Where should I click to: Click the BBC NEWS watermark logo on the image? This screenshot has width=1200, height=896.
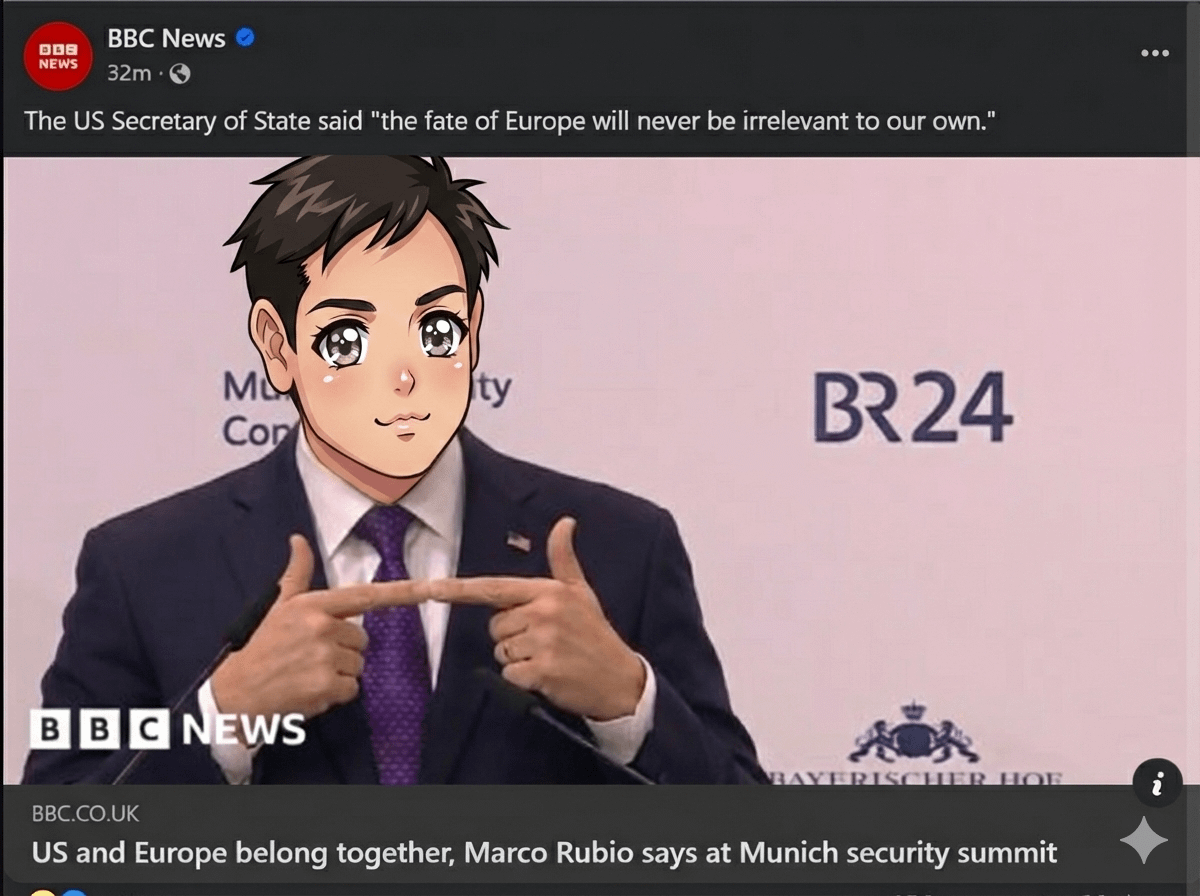(167, 729)
